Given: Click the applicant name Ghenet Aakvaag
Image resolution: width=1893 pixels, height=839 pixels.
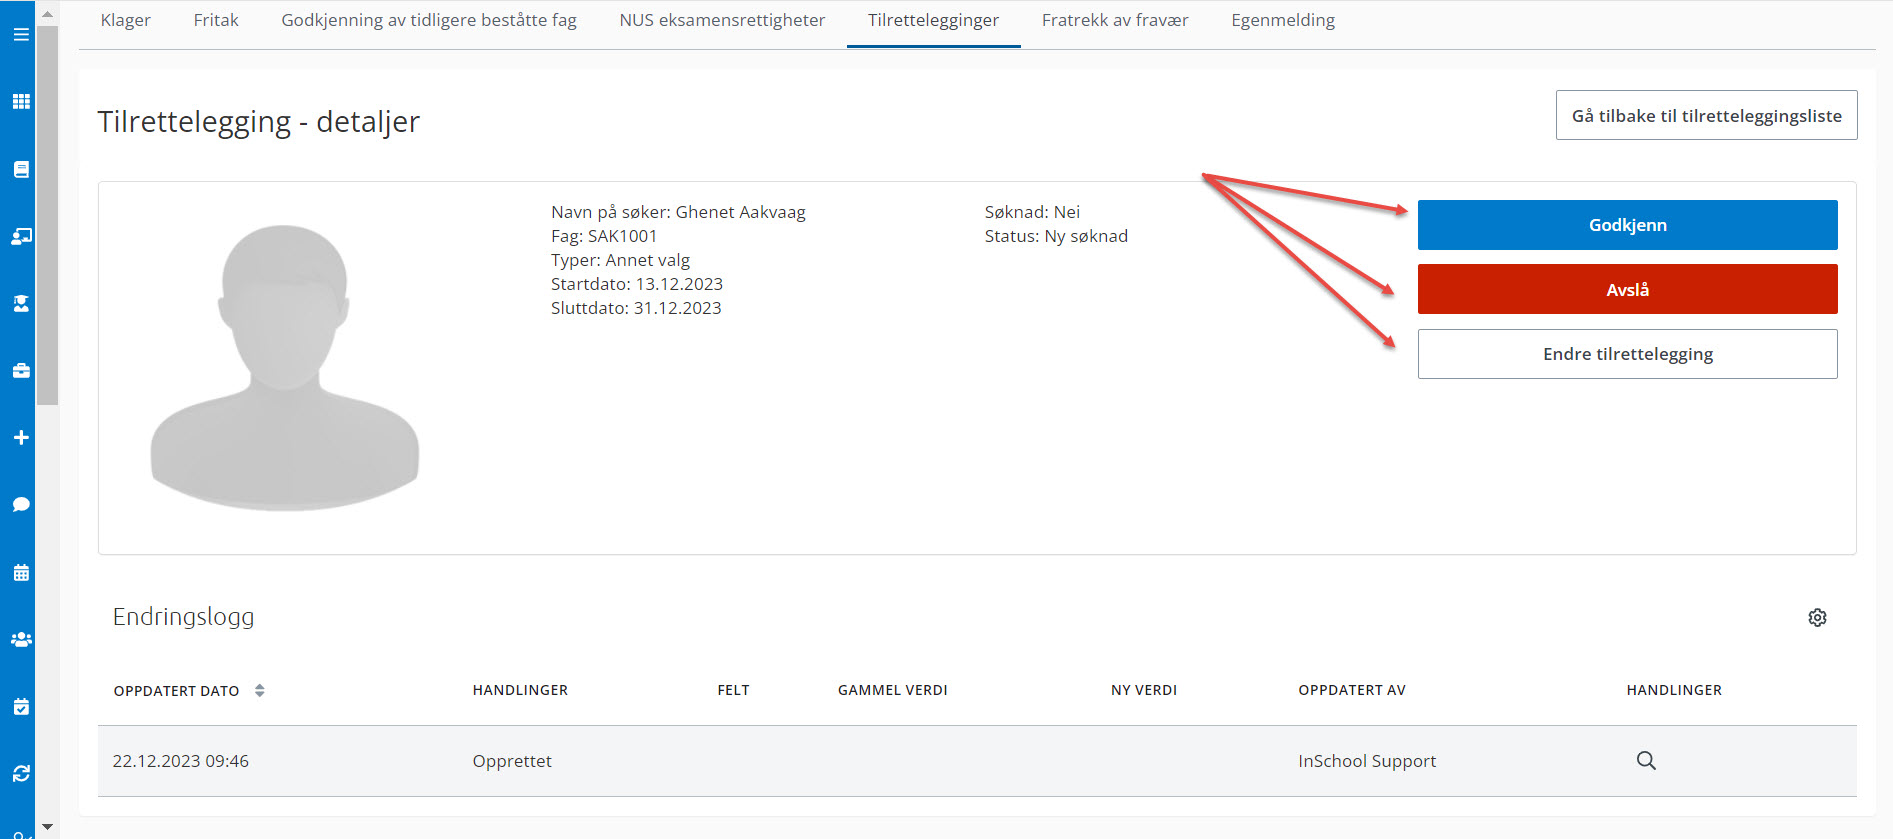Looking at the screenshot, I should 741,212.
